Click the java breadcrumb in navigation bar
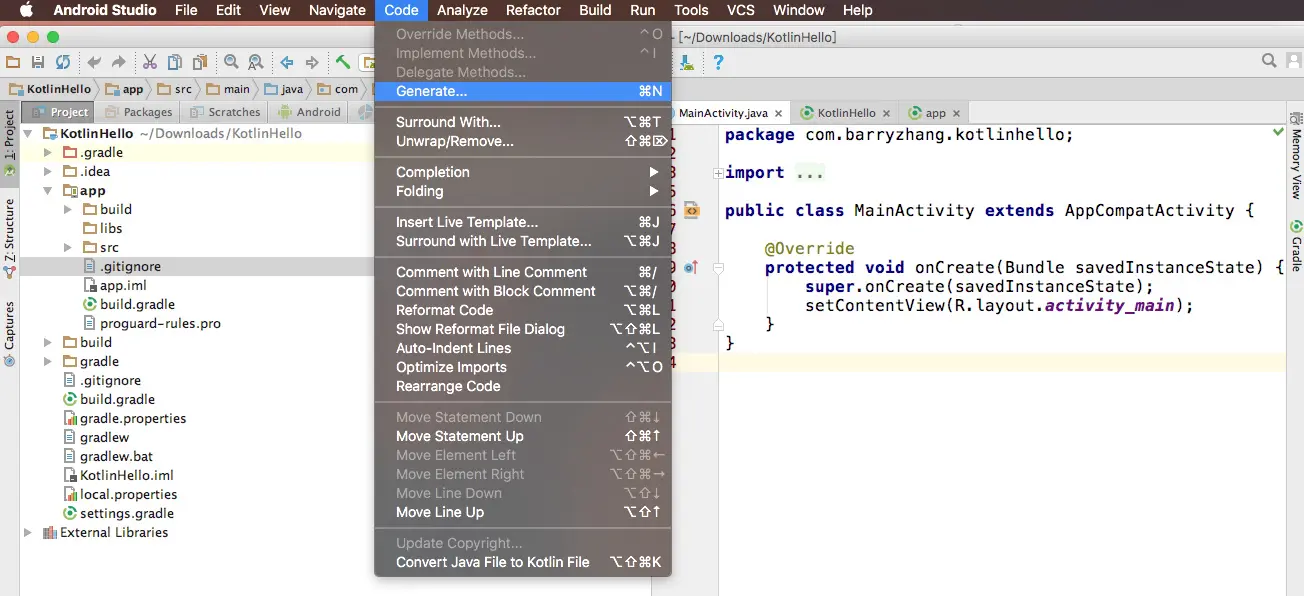 pyautogui.click(x=283, y=89)
